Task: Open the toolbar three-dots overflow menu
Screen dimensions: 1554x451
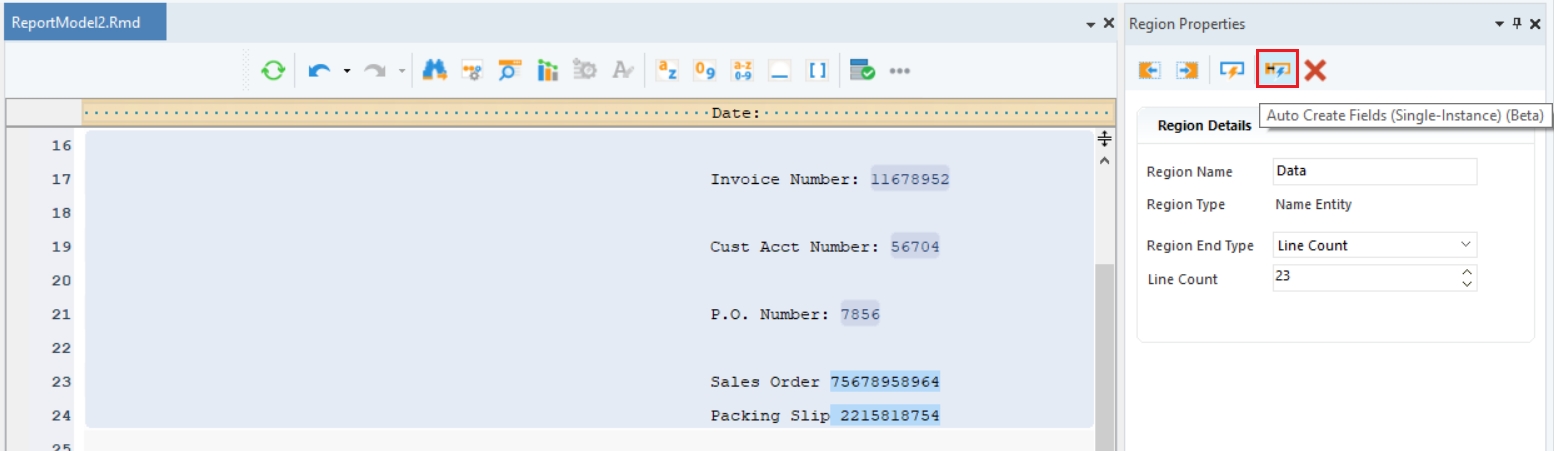Action: (x=899, y=71)
